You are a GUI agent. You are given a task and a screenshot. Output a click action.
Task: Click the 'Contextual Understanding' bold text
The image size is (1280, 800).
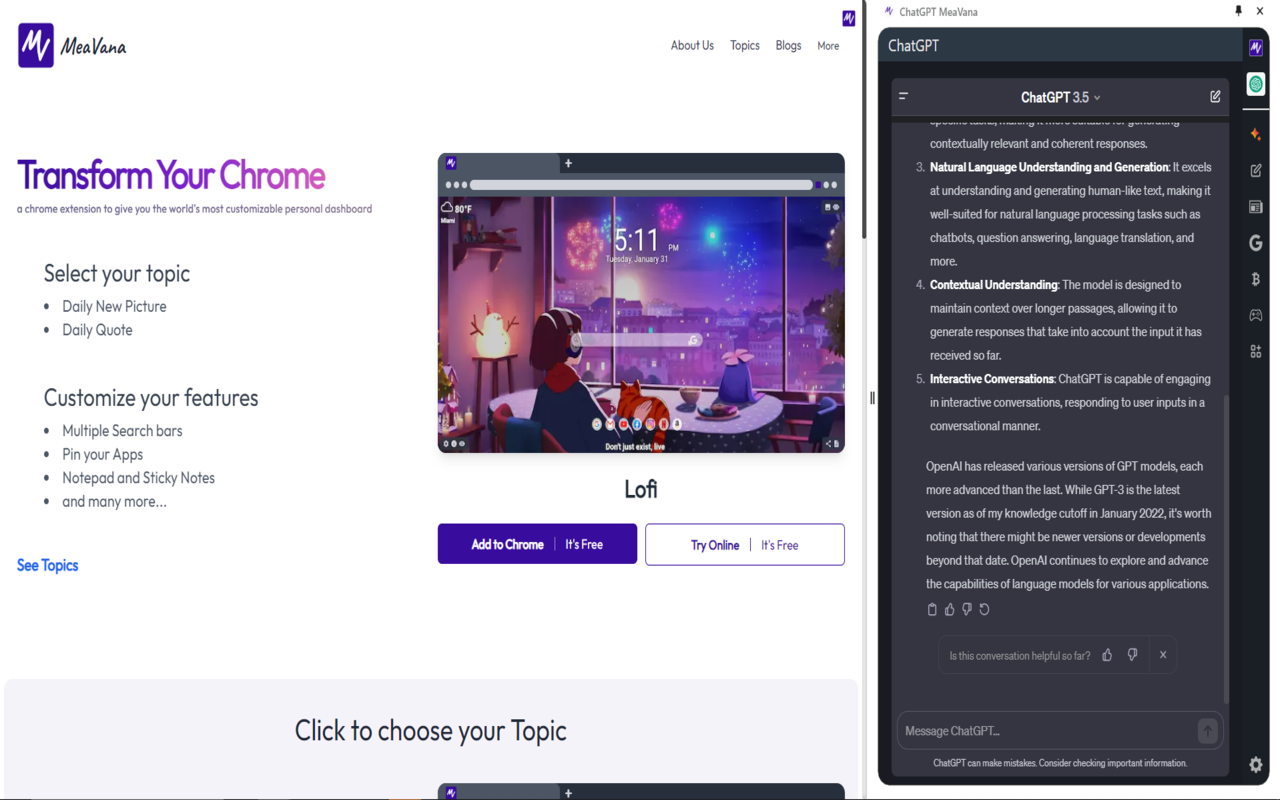pos(994,285)
